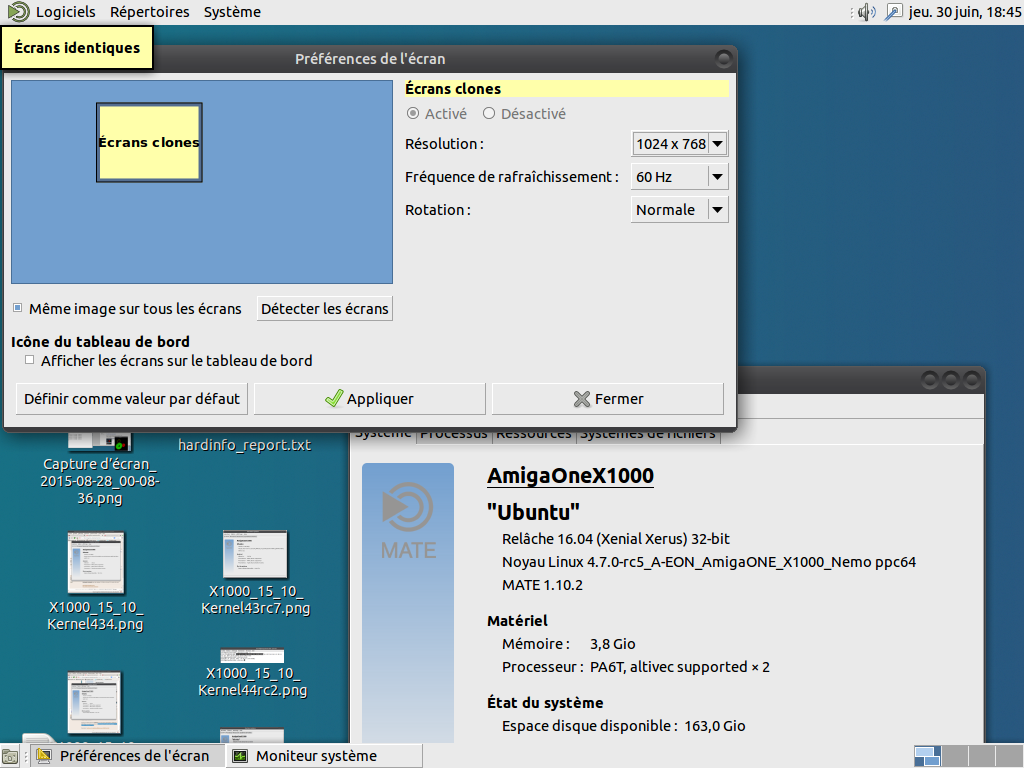Click the network connection tray icon
The height and width of the screenshot is (768, 1024).
[x=893, y=12]
